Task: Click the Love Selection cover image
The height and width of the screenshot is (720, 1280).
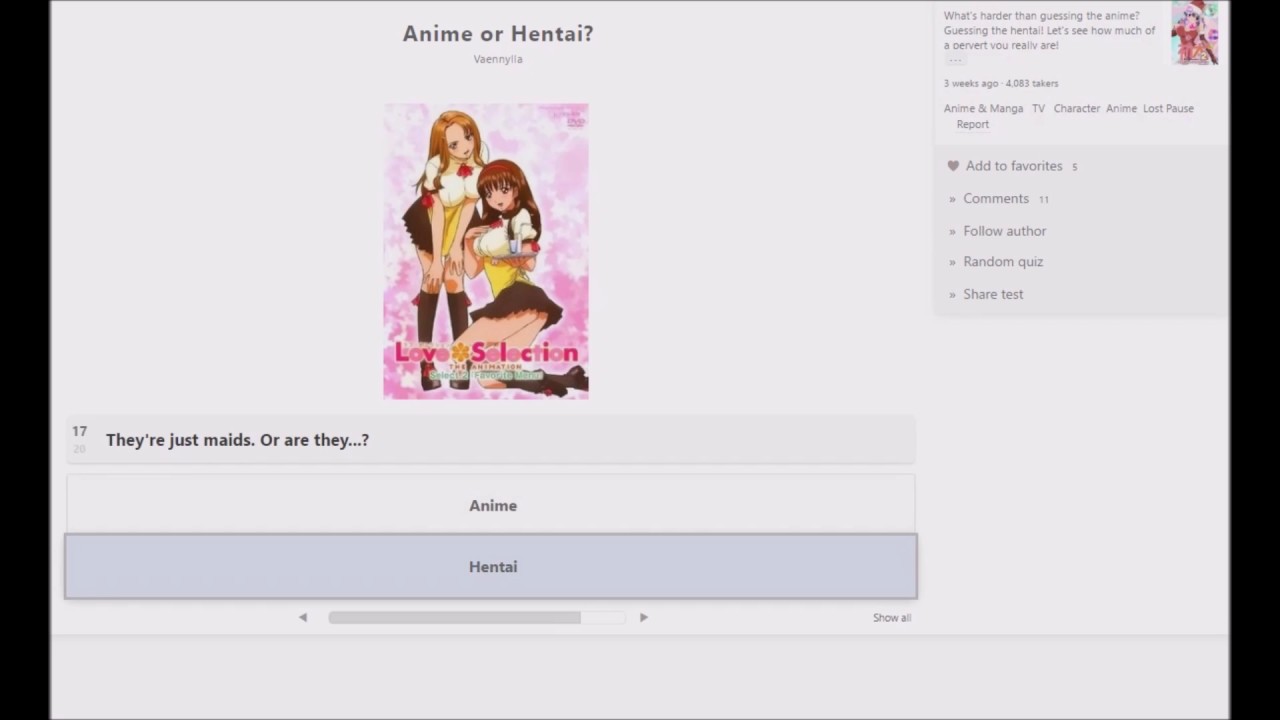Action: (486, 251)
